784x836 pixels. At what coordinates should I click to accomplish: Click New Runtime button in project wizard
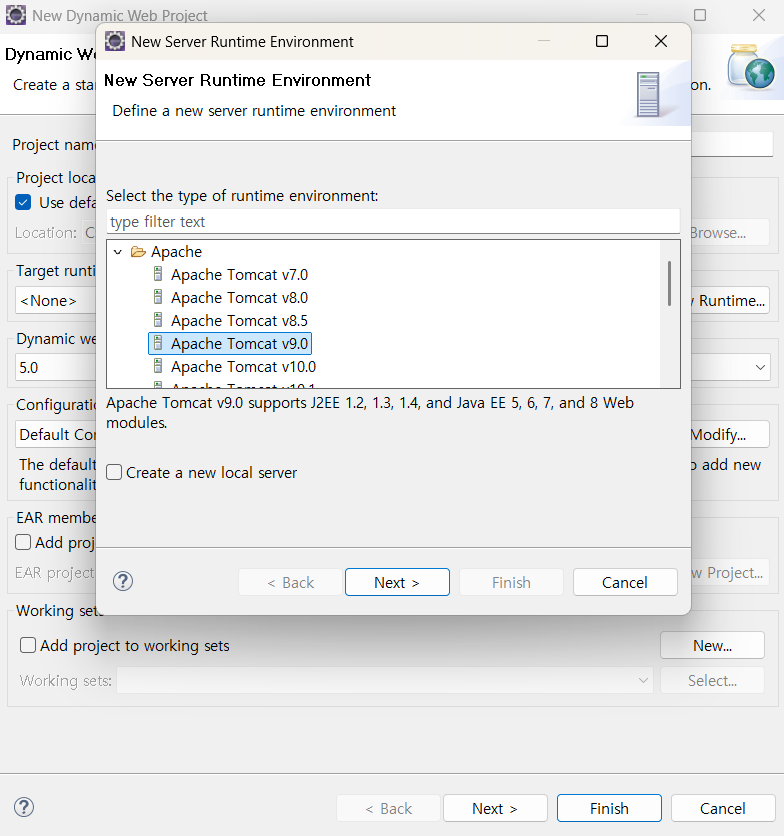pyautogui.click(x=730, y=301)
